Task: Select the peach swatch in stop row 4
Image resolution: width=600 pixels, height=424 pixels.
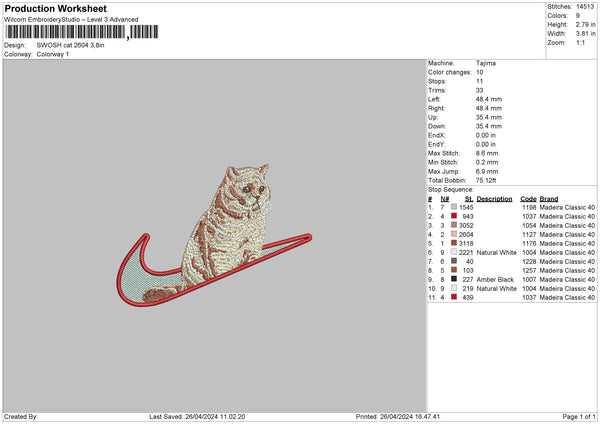Action: click(x=454, y=234)
